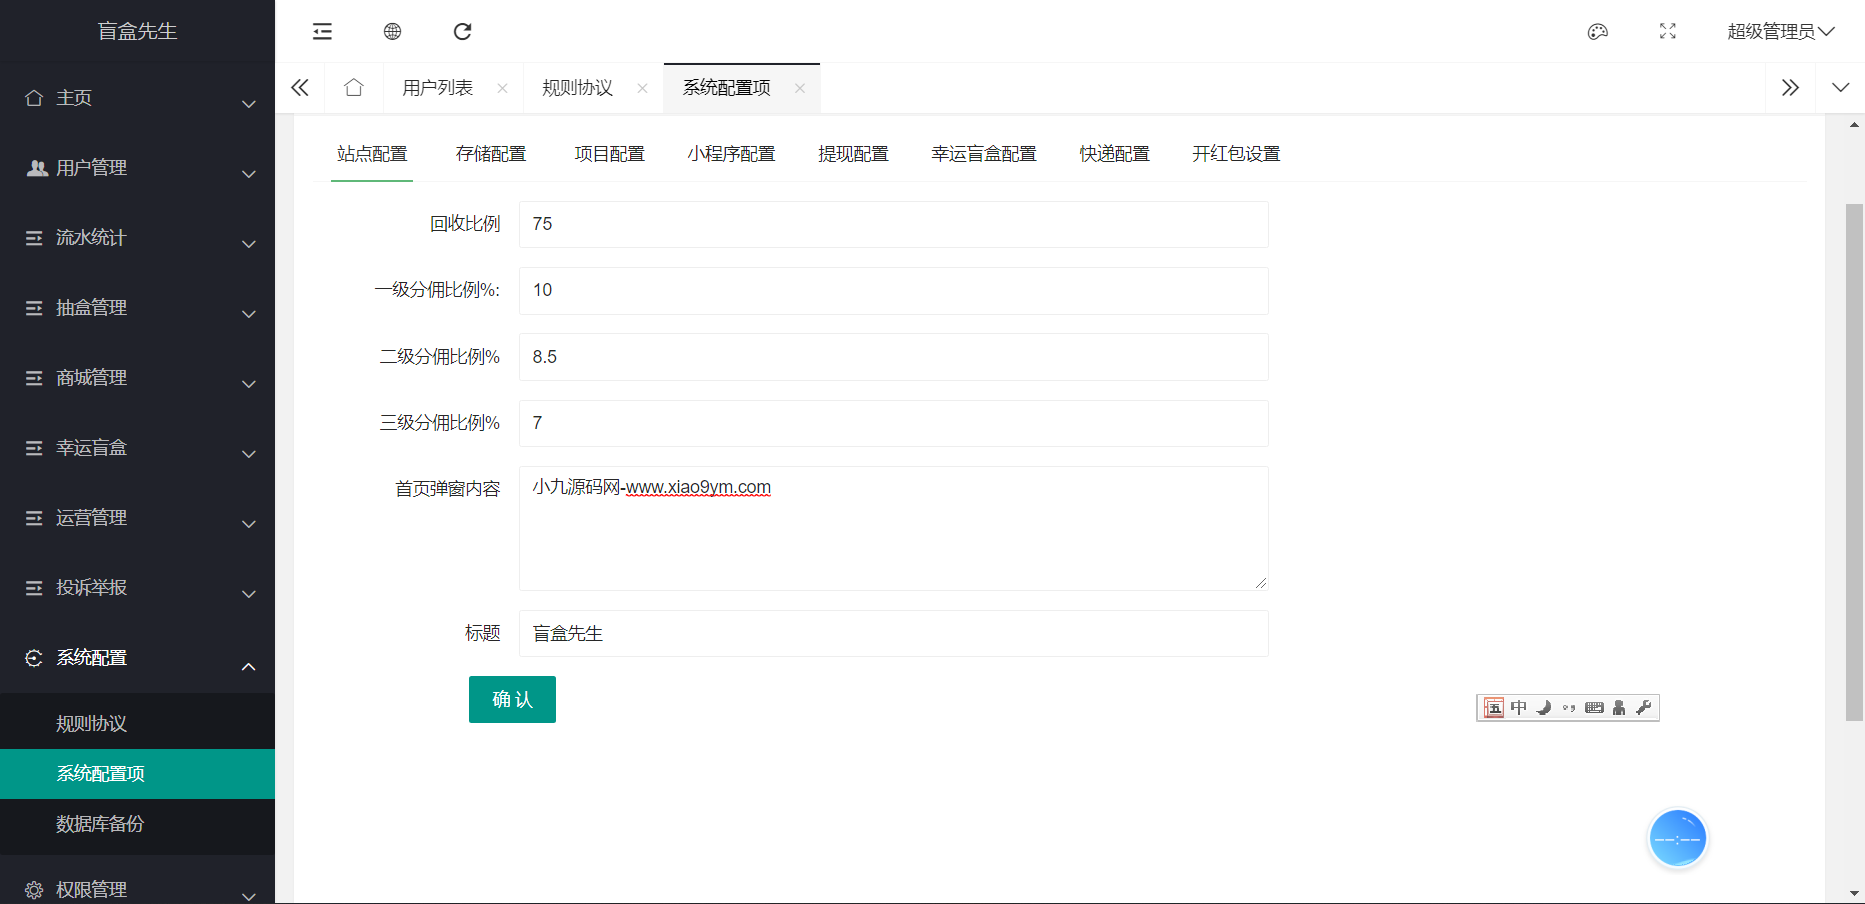Image resolution: width=1865 pixels, height=904 pixels.
Task: Switch to the 幸运盲盒配置 tab
Action: [x=984, y=154]
